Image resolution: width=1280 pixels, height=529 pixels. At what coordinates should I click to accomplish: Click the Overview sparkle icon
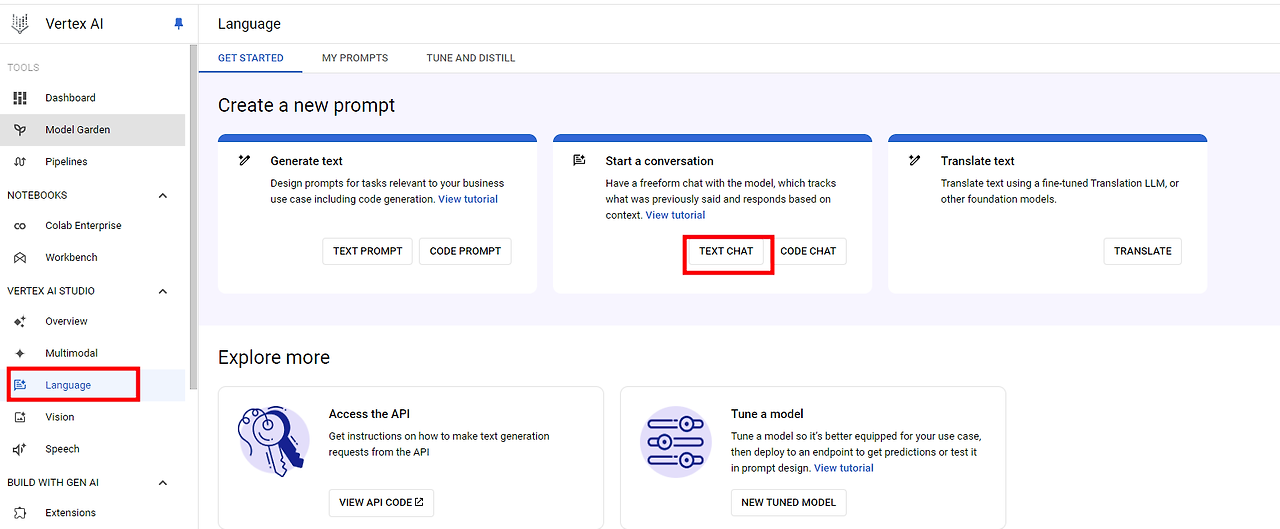[x=20, y=322]
